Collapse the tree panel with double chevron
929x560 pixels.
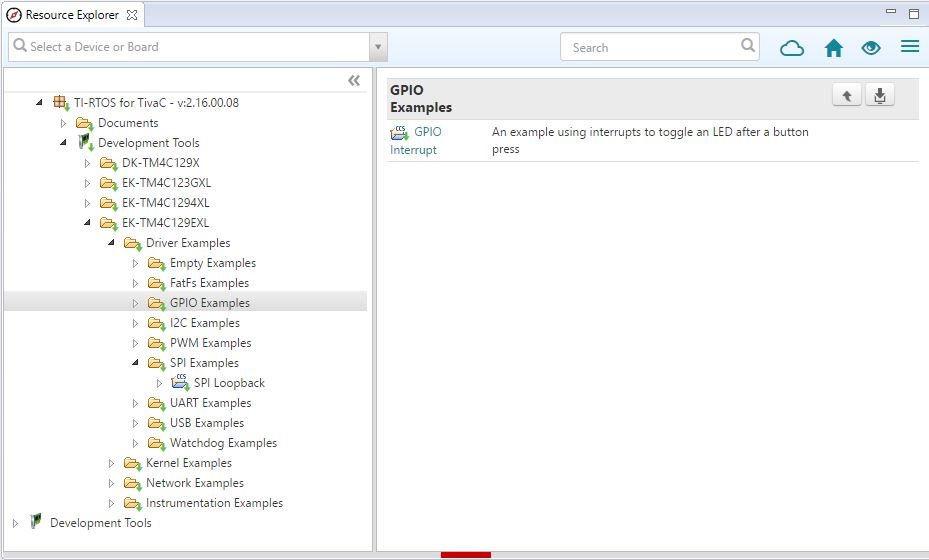point(354,81)
